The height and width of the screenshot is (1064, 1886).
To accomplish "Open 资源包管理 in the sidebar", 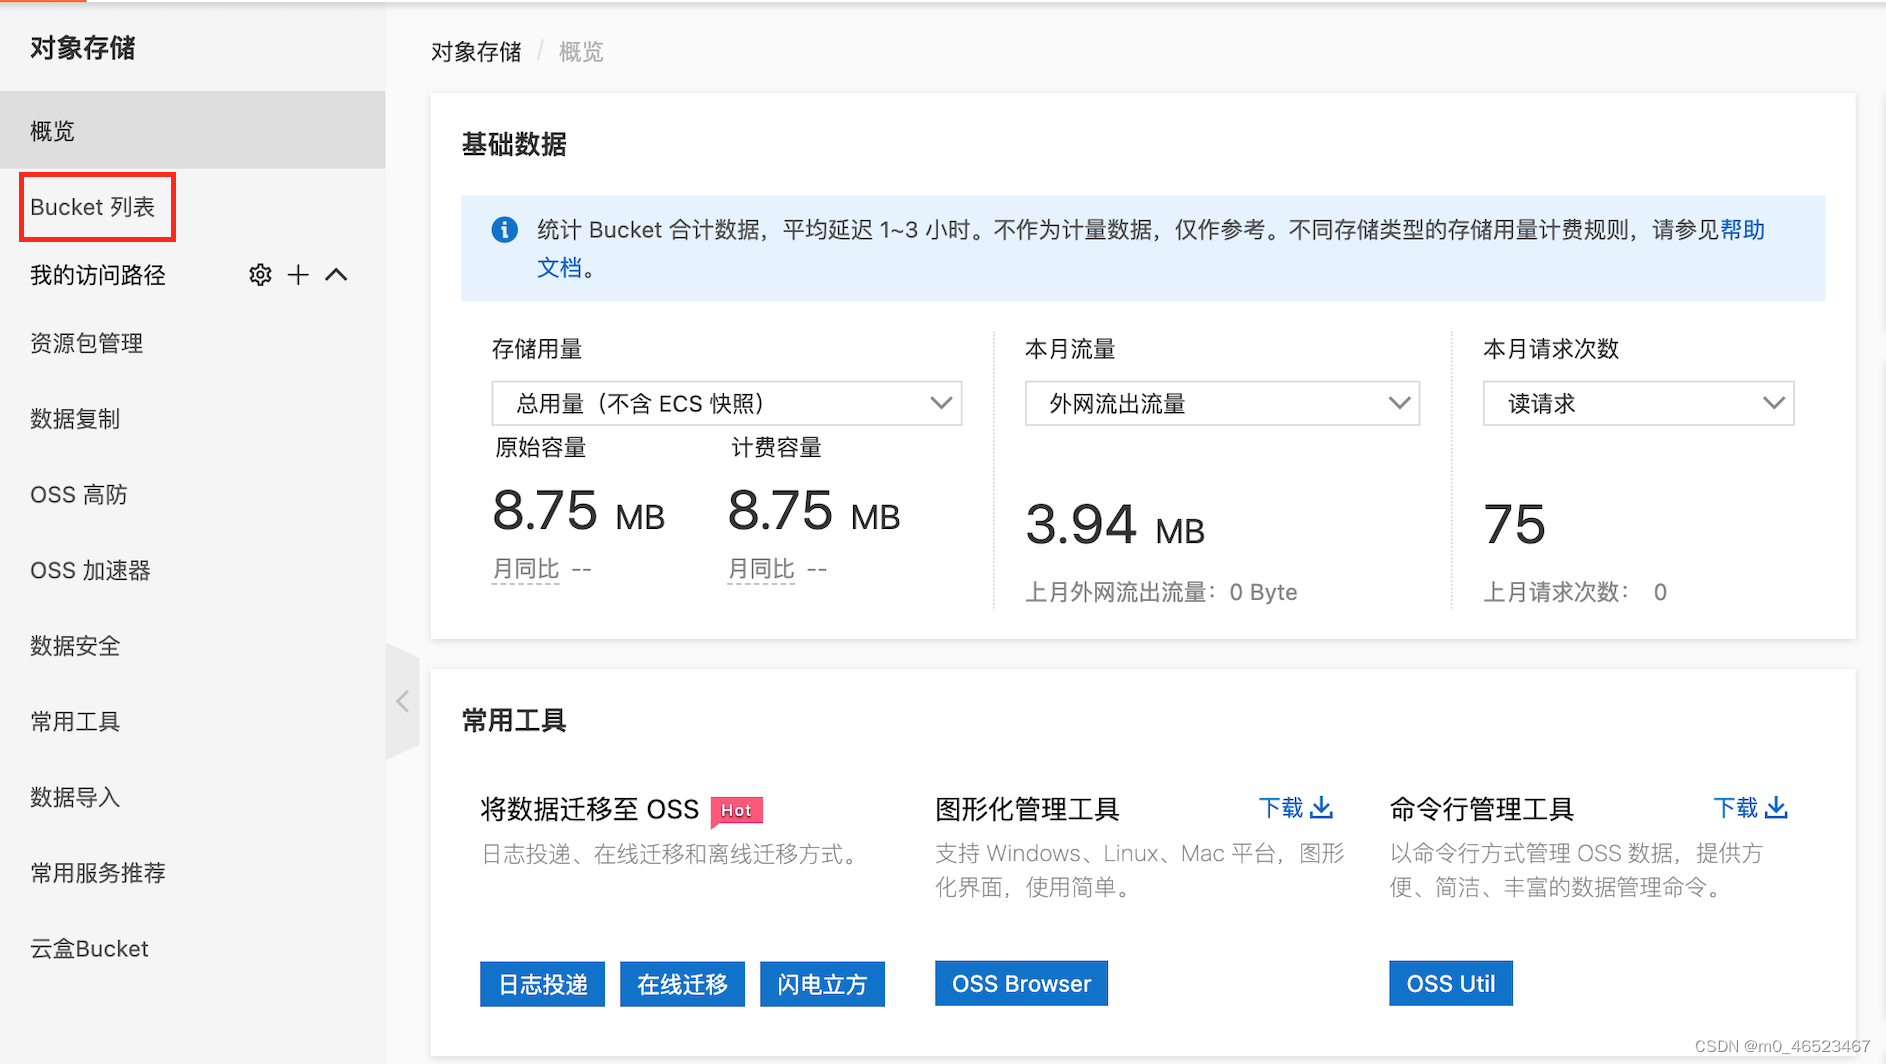I will click(x=87, y=343).
